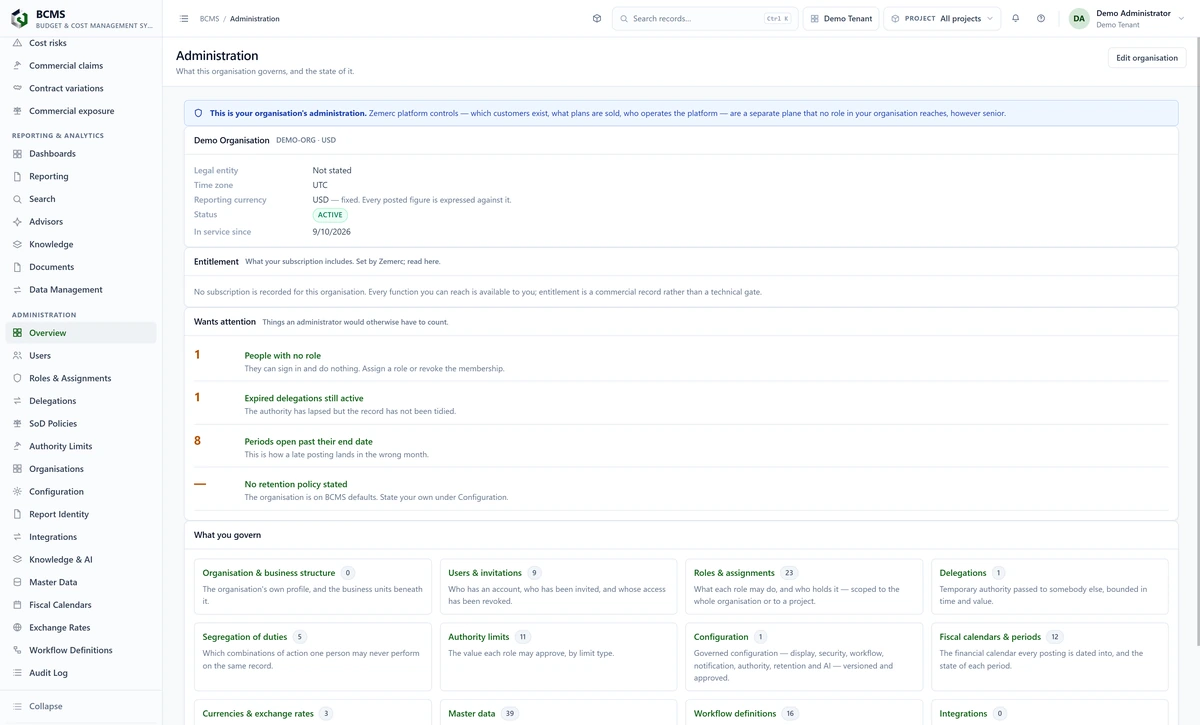Click the Advisors sparkle icon
Viewport: 1200px width, 725px height.
(x=18, y=222)
